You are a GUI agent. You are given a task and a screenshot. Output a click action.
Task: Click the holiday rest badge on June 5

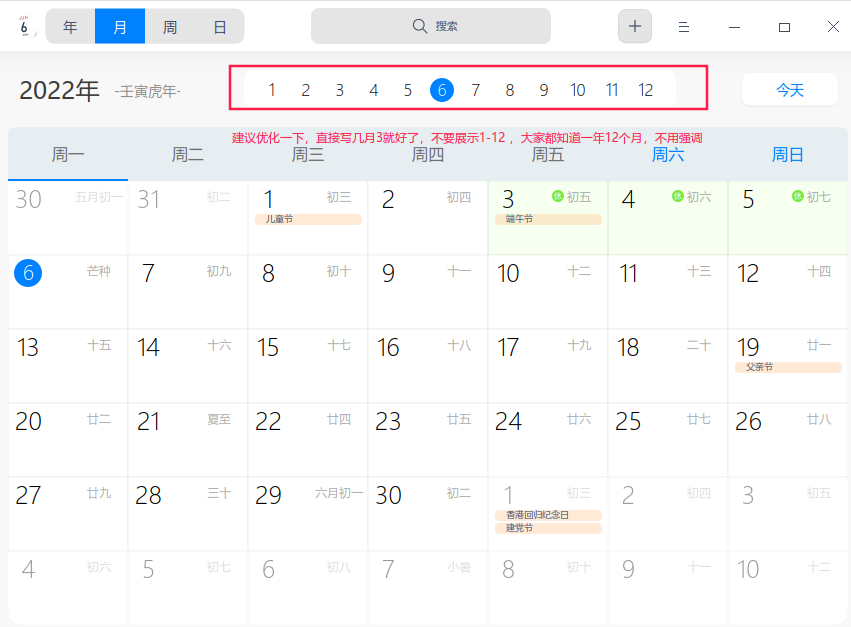point(797,196)
